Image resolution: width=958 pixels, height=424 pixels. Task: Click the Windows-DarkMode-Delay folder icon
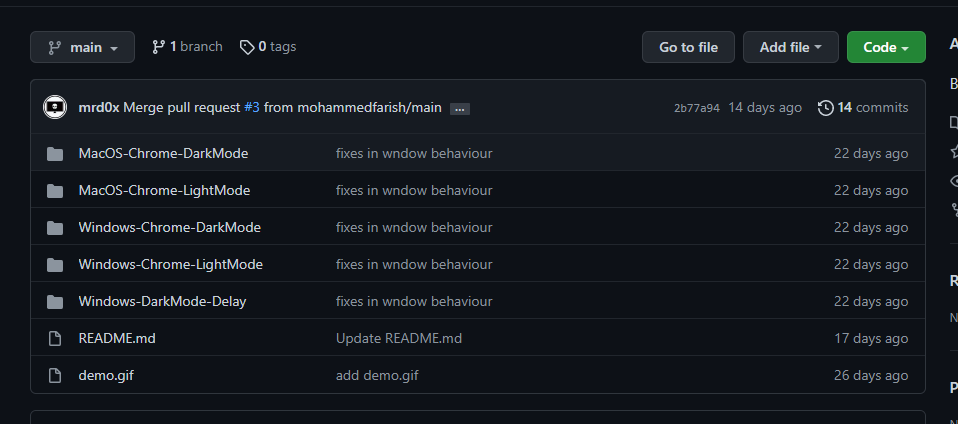(55, 302)
